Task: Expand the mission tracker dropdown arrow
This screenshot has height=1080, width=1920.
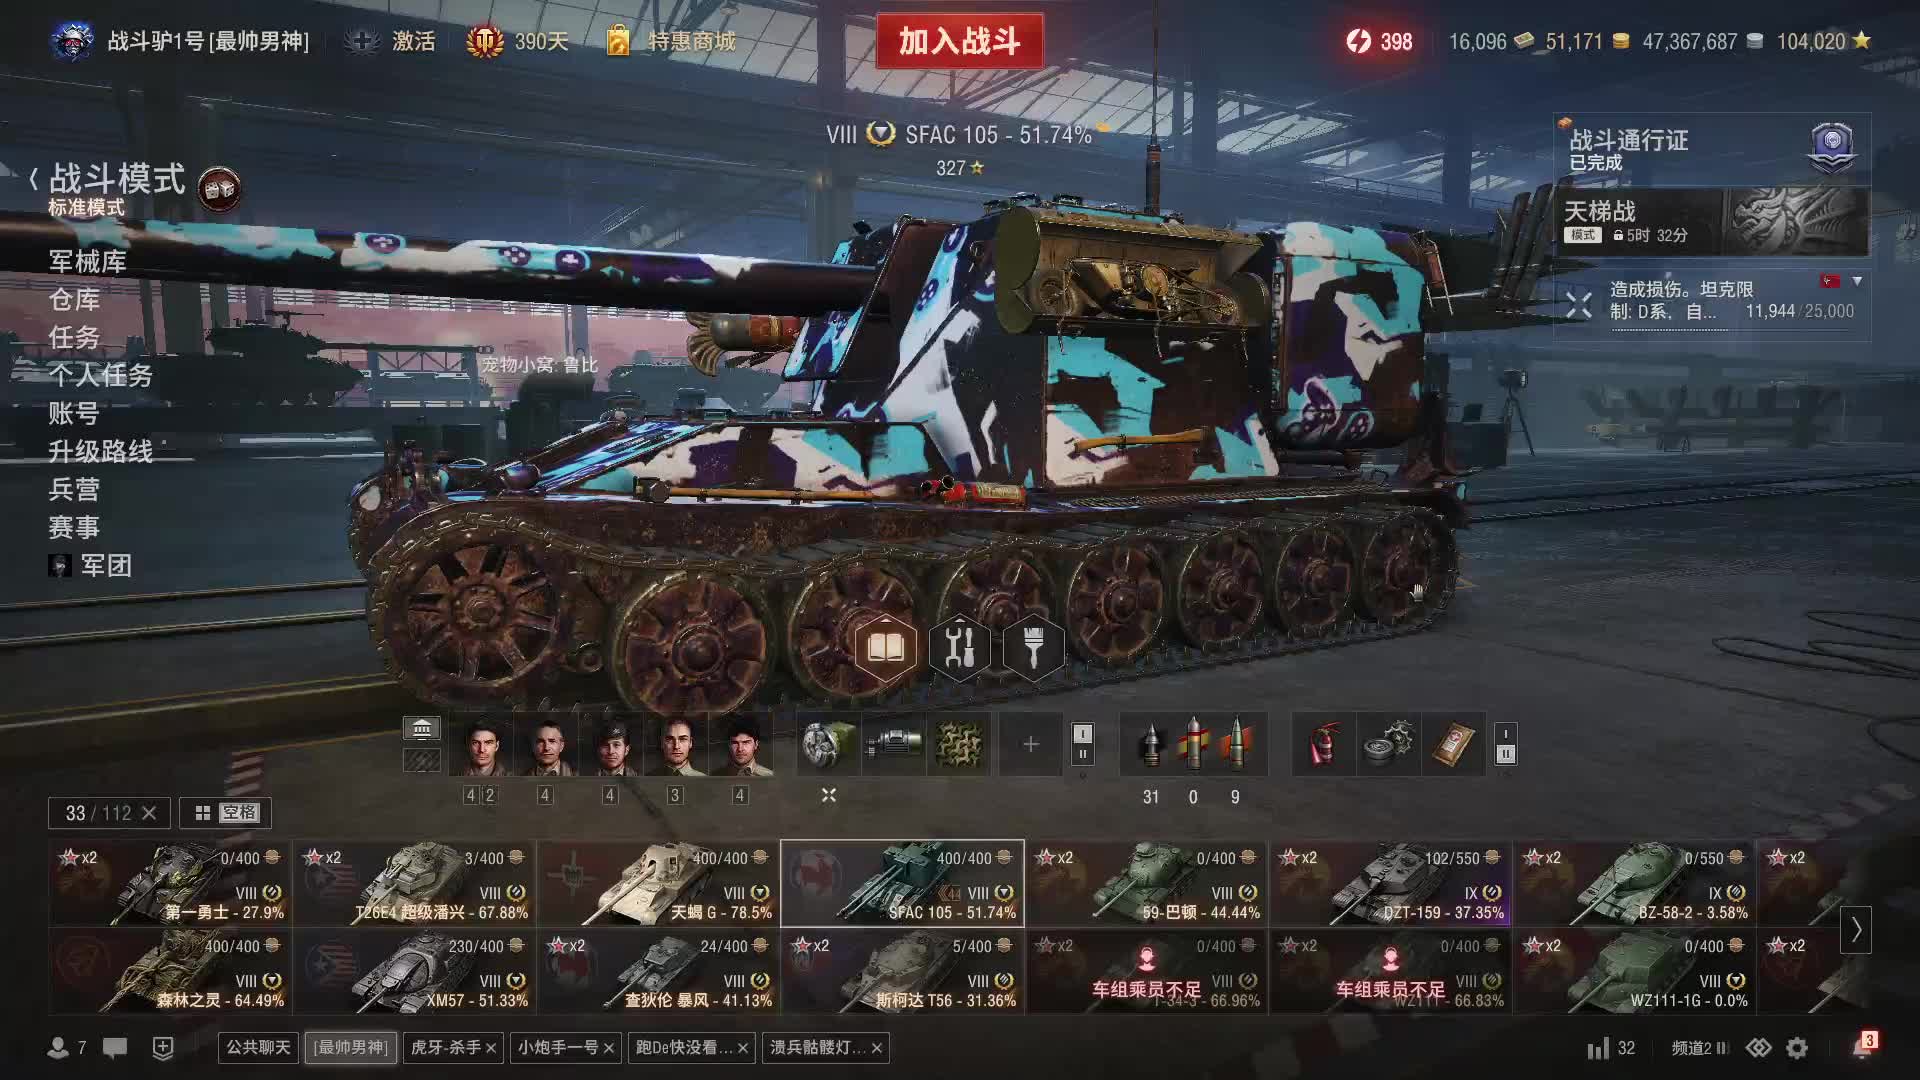Action: click(x=1857, y=282)
